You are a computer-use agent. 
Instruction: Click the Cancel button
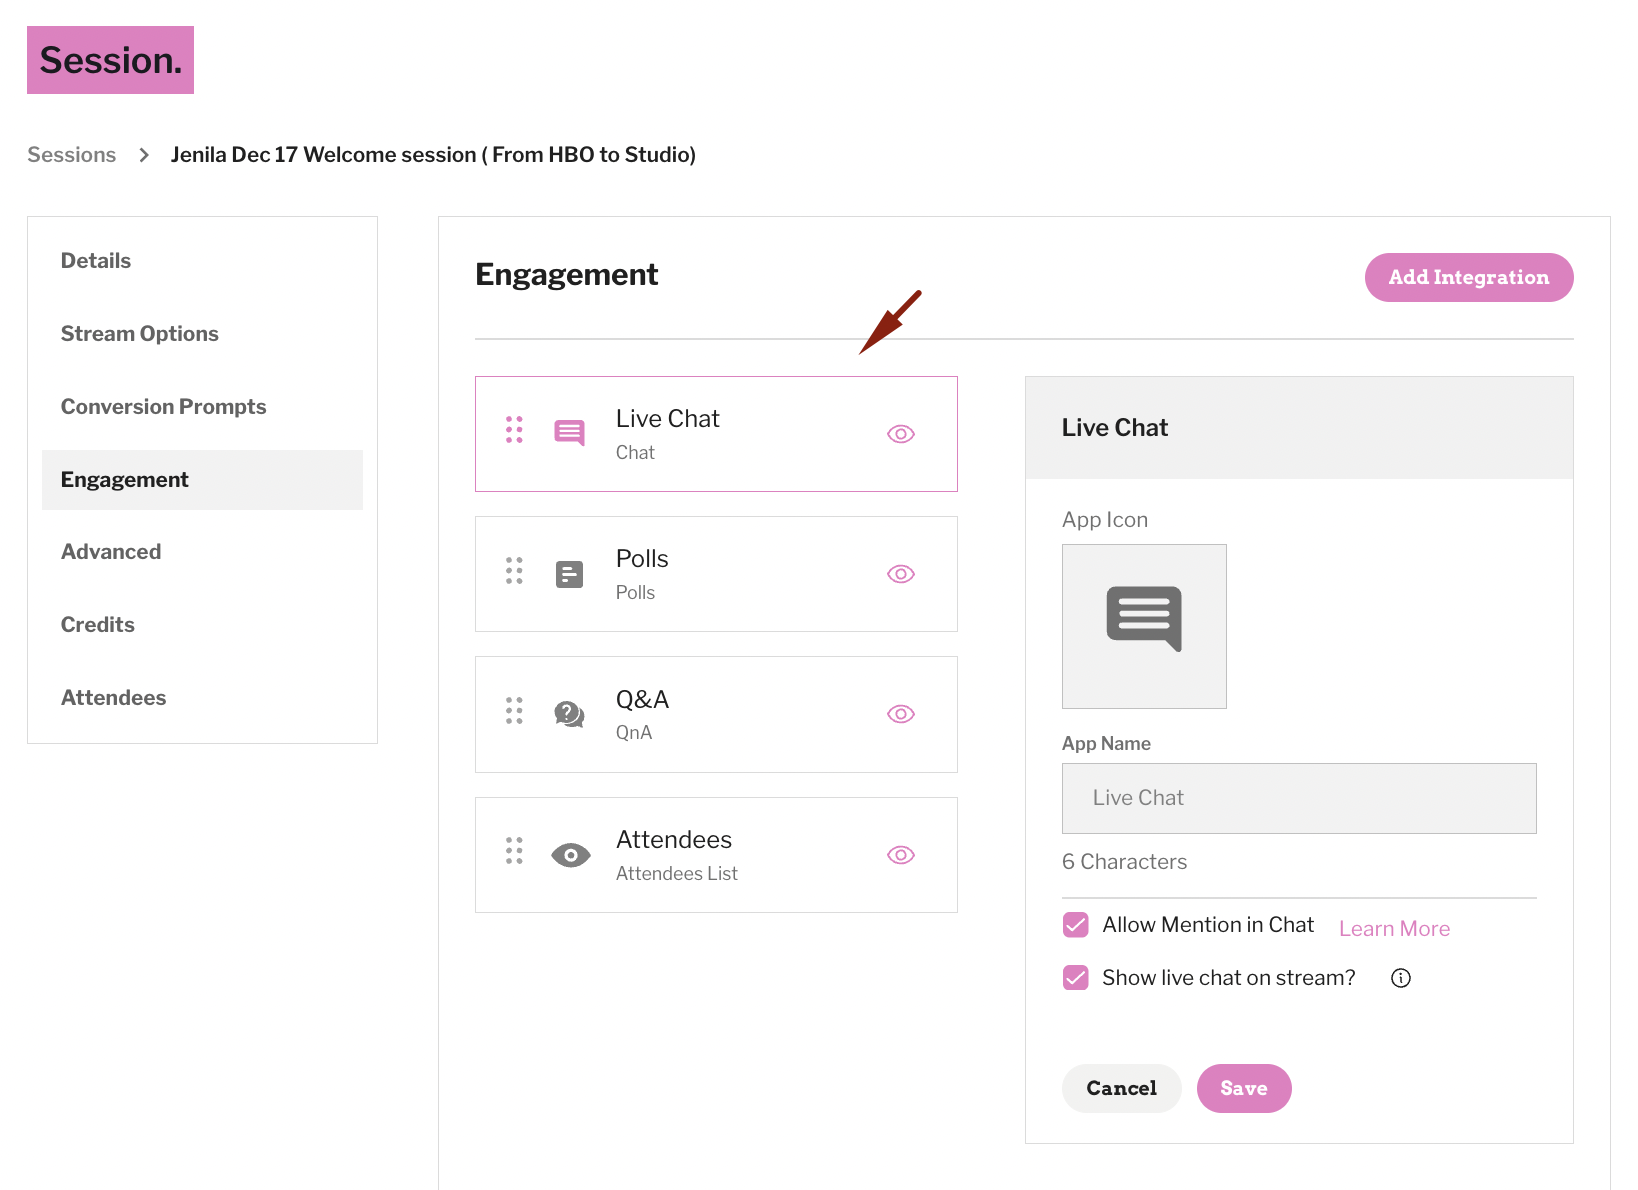[1122, 1088]
